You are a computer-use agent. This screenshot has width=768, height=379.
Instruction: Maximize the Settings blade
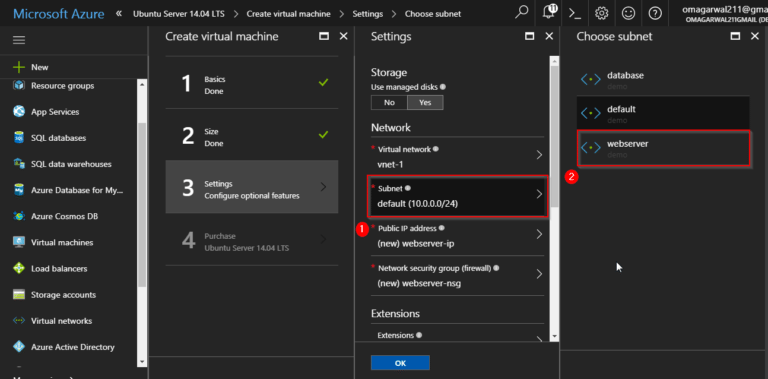pyautogui.click(x=528, y=36)
